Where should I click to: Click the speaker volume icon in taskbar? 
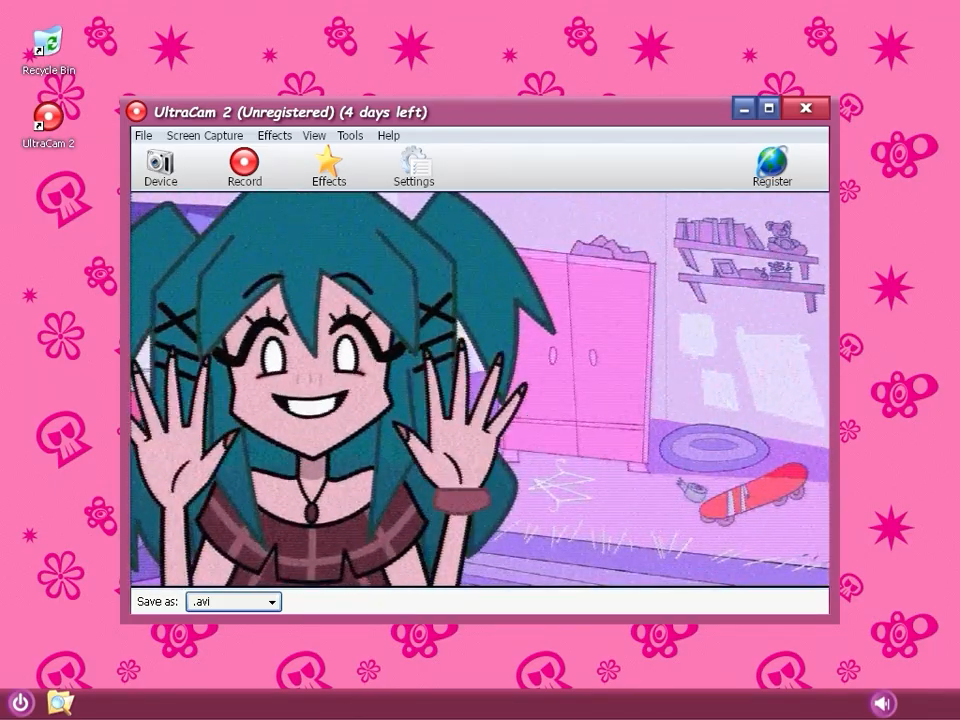(x=882, y=703)
